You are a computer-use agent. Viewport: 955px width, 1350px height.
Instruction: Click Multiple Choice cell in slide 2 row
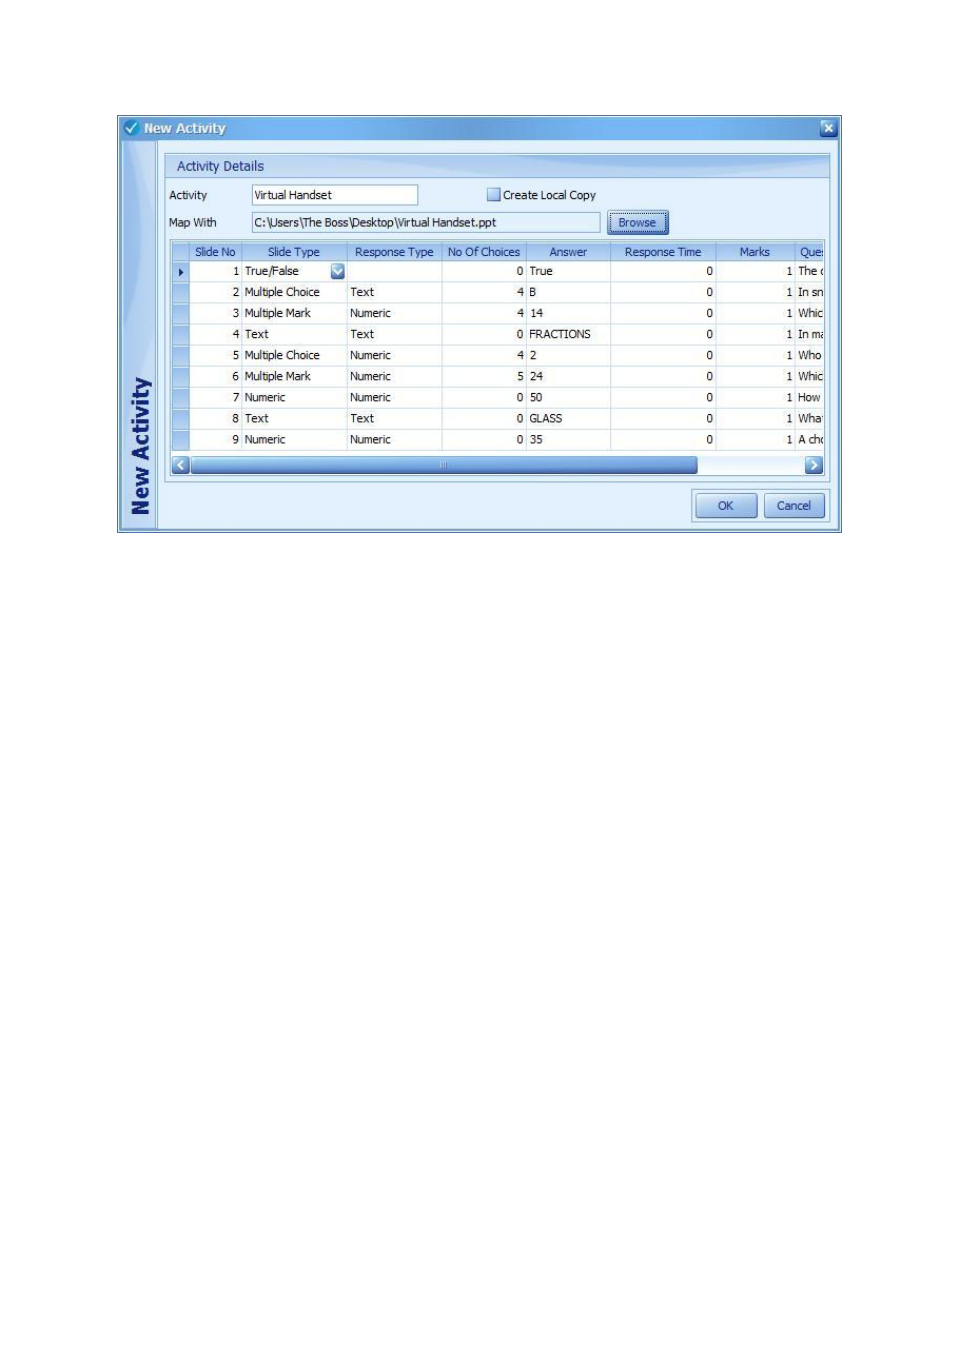pyautogui.click(x=294, y=292)
